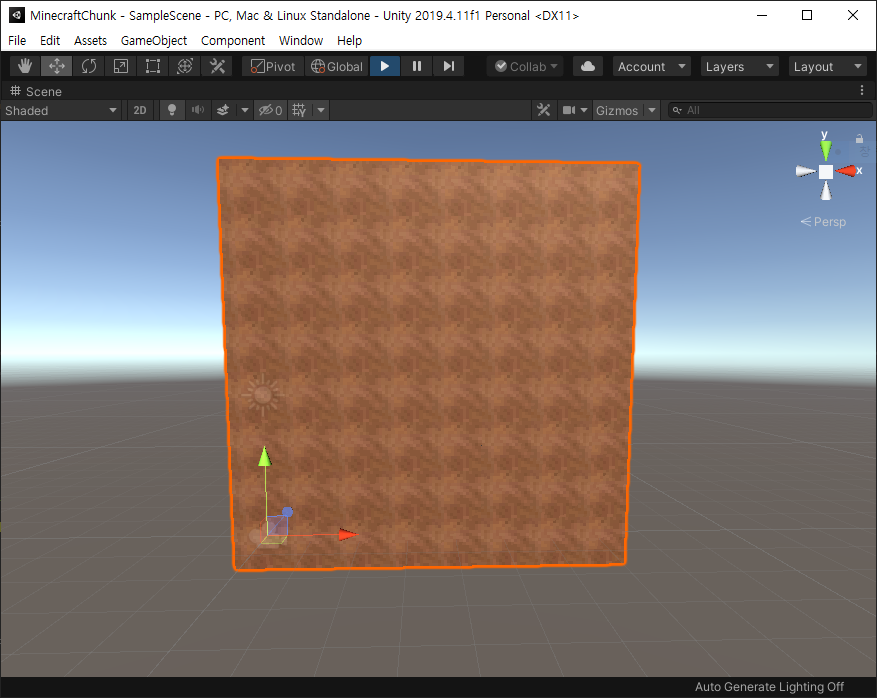The height and width of the screenshot is (698, 877).
Task: Open the Account dropdown
Action: (652, 66)
